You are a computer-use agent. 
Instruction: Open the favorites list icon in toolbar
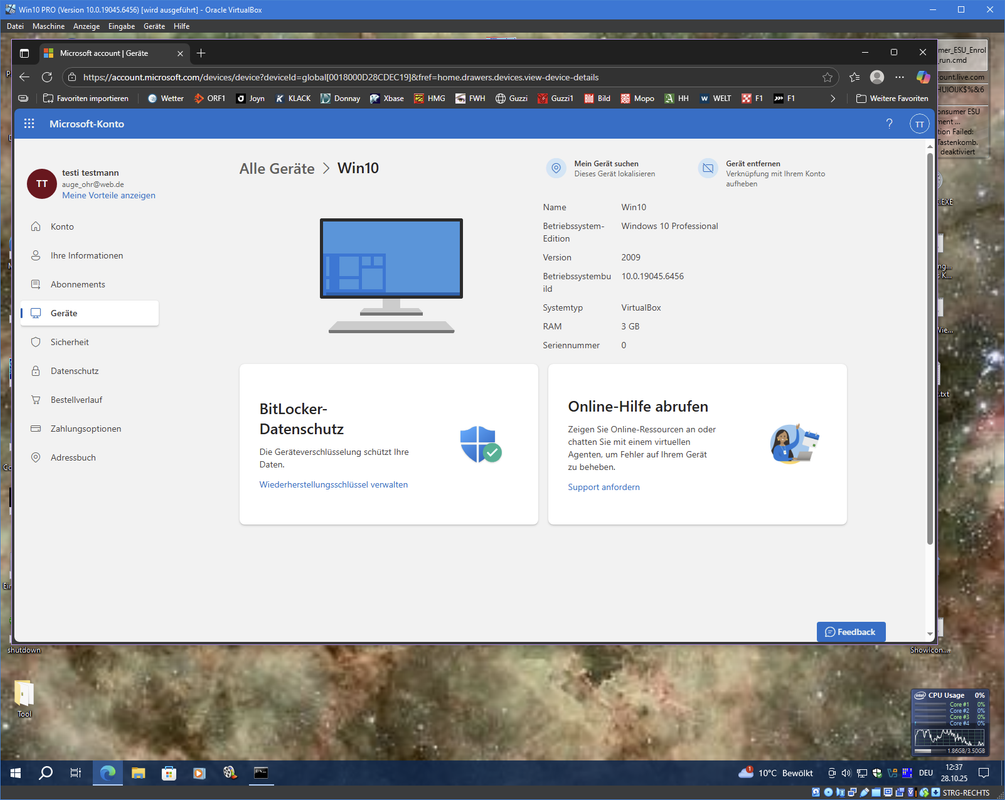854,77
